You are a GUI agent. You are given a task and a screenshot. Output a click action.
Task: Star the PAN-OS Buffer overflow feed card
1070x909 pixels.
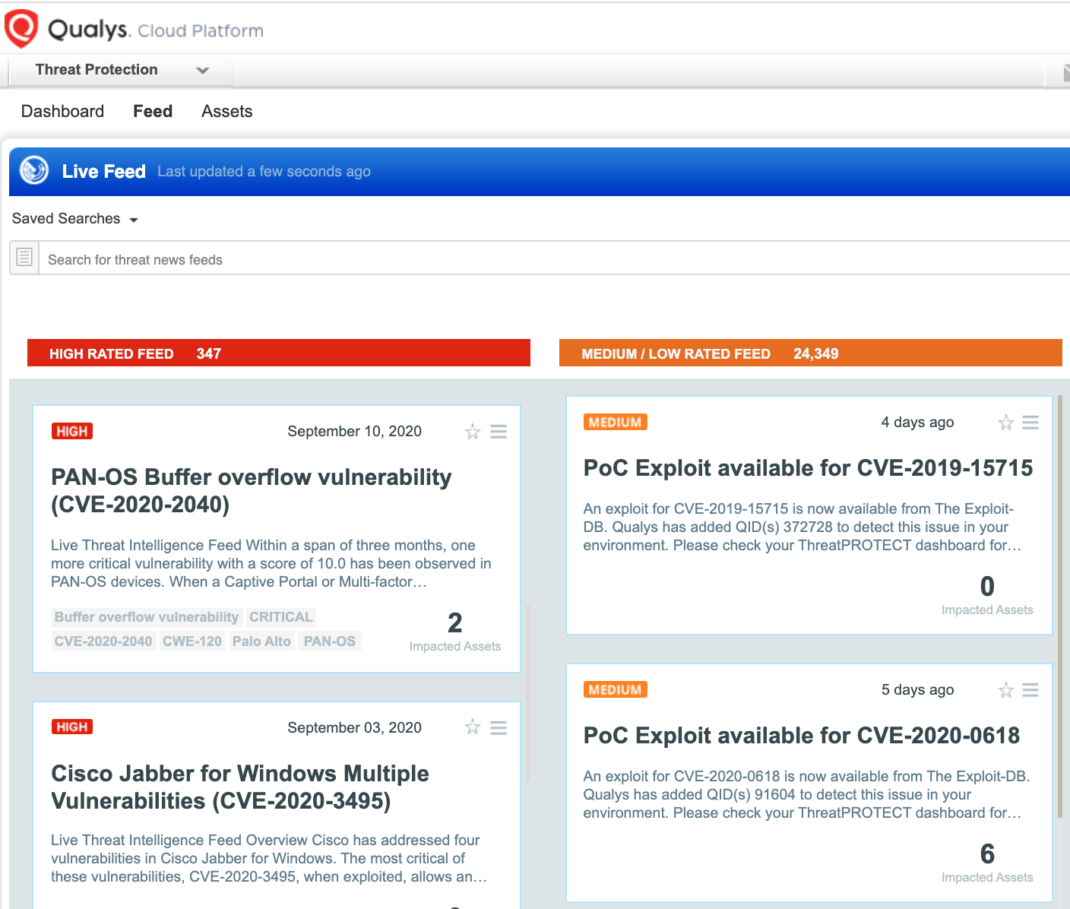tap(472, 431)
